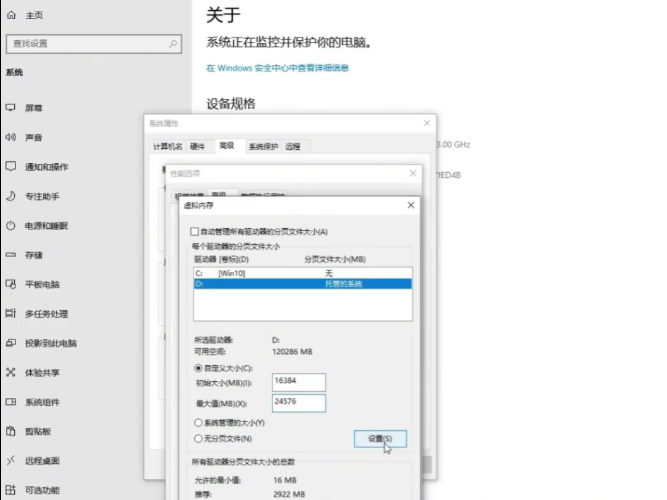Click the 初始大小 input field
Viewport: 667px width, 500px height.
[298, 382]
